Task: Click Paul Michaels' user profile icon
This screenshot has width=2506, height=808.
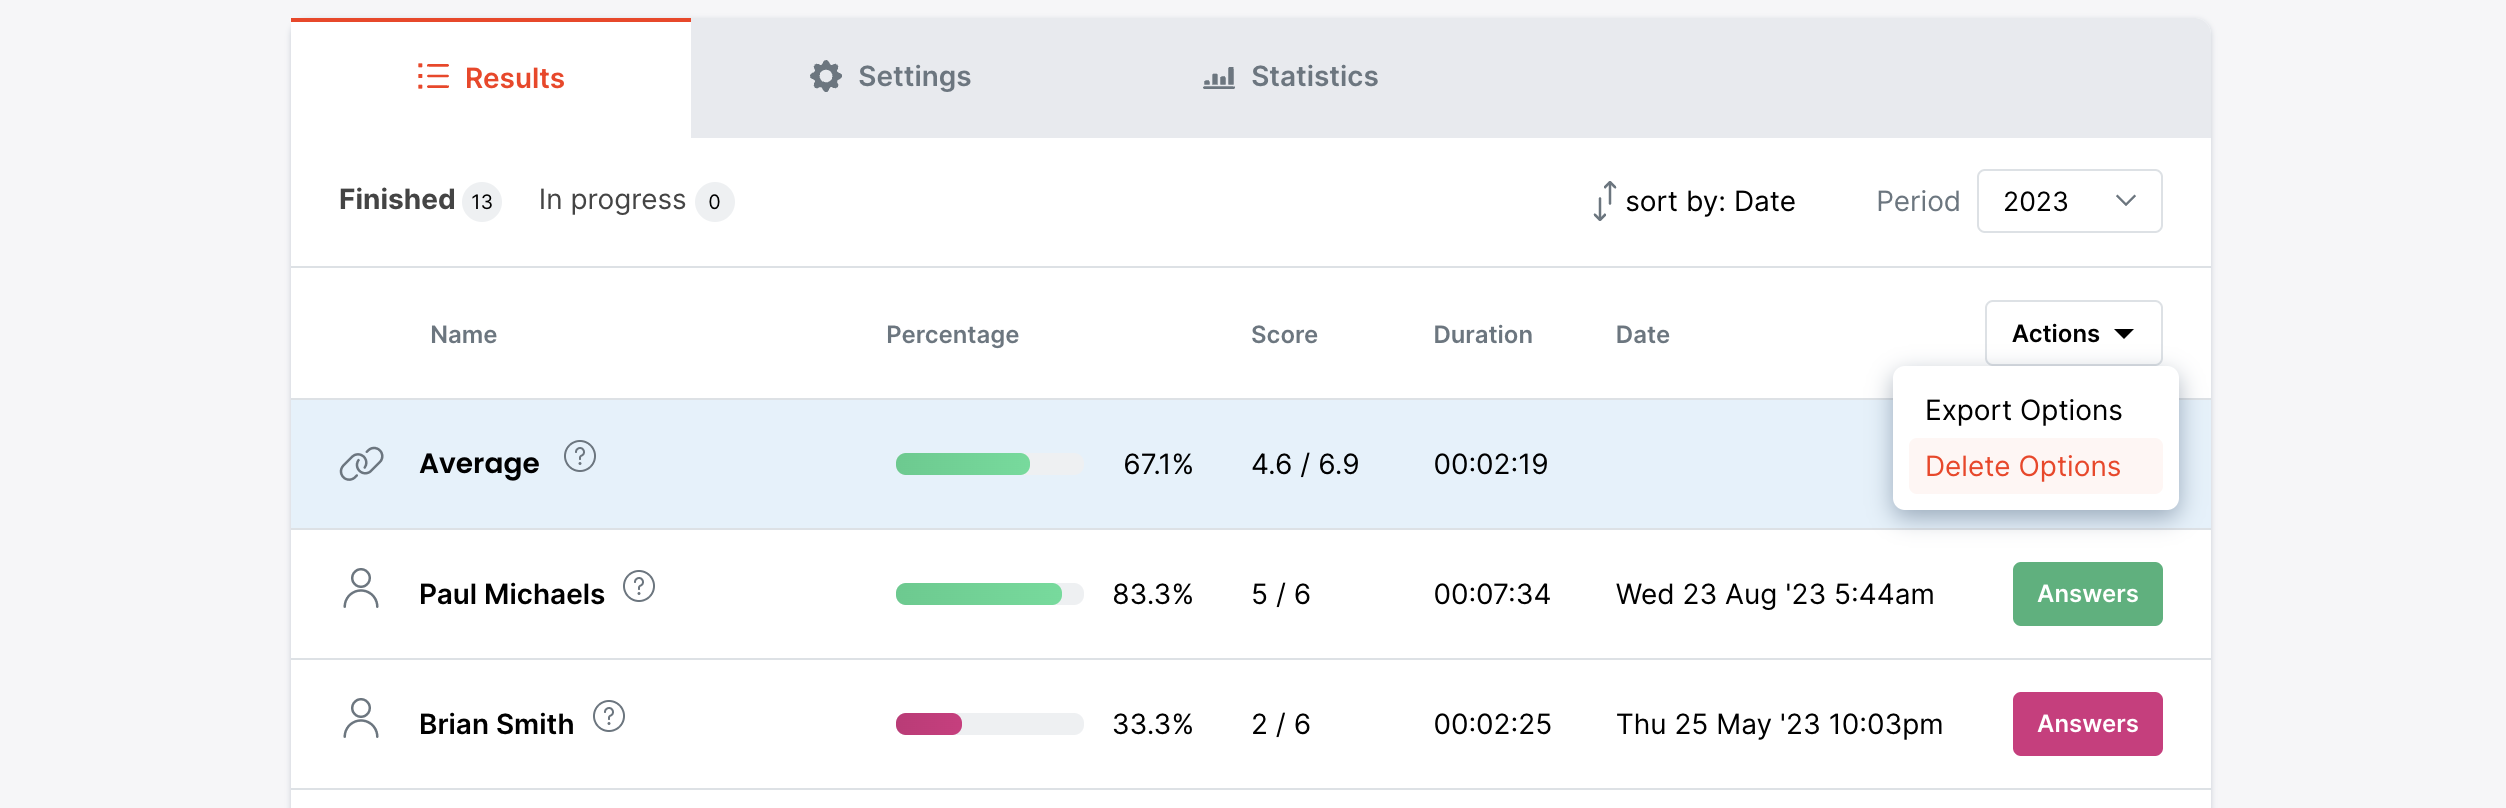Action: [361, 589]
